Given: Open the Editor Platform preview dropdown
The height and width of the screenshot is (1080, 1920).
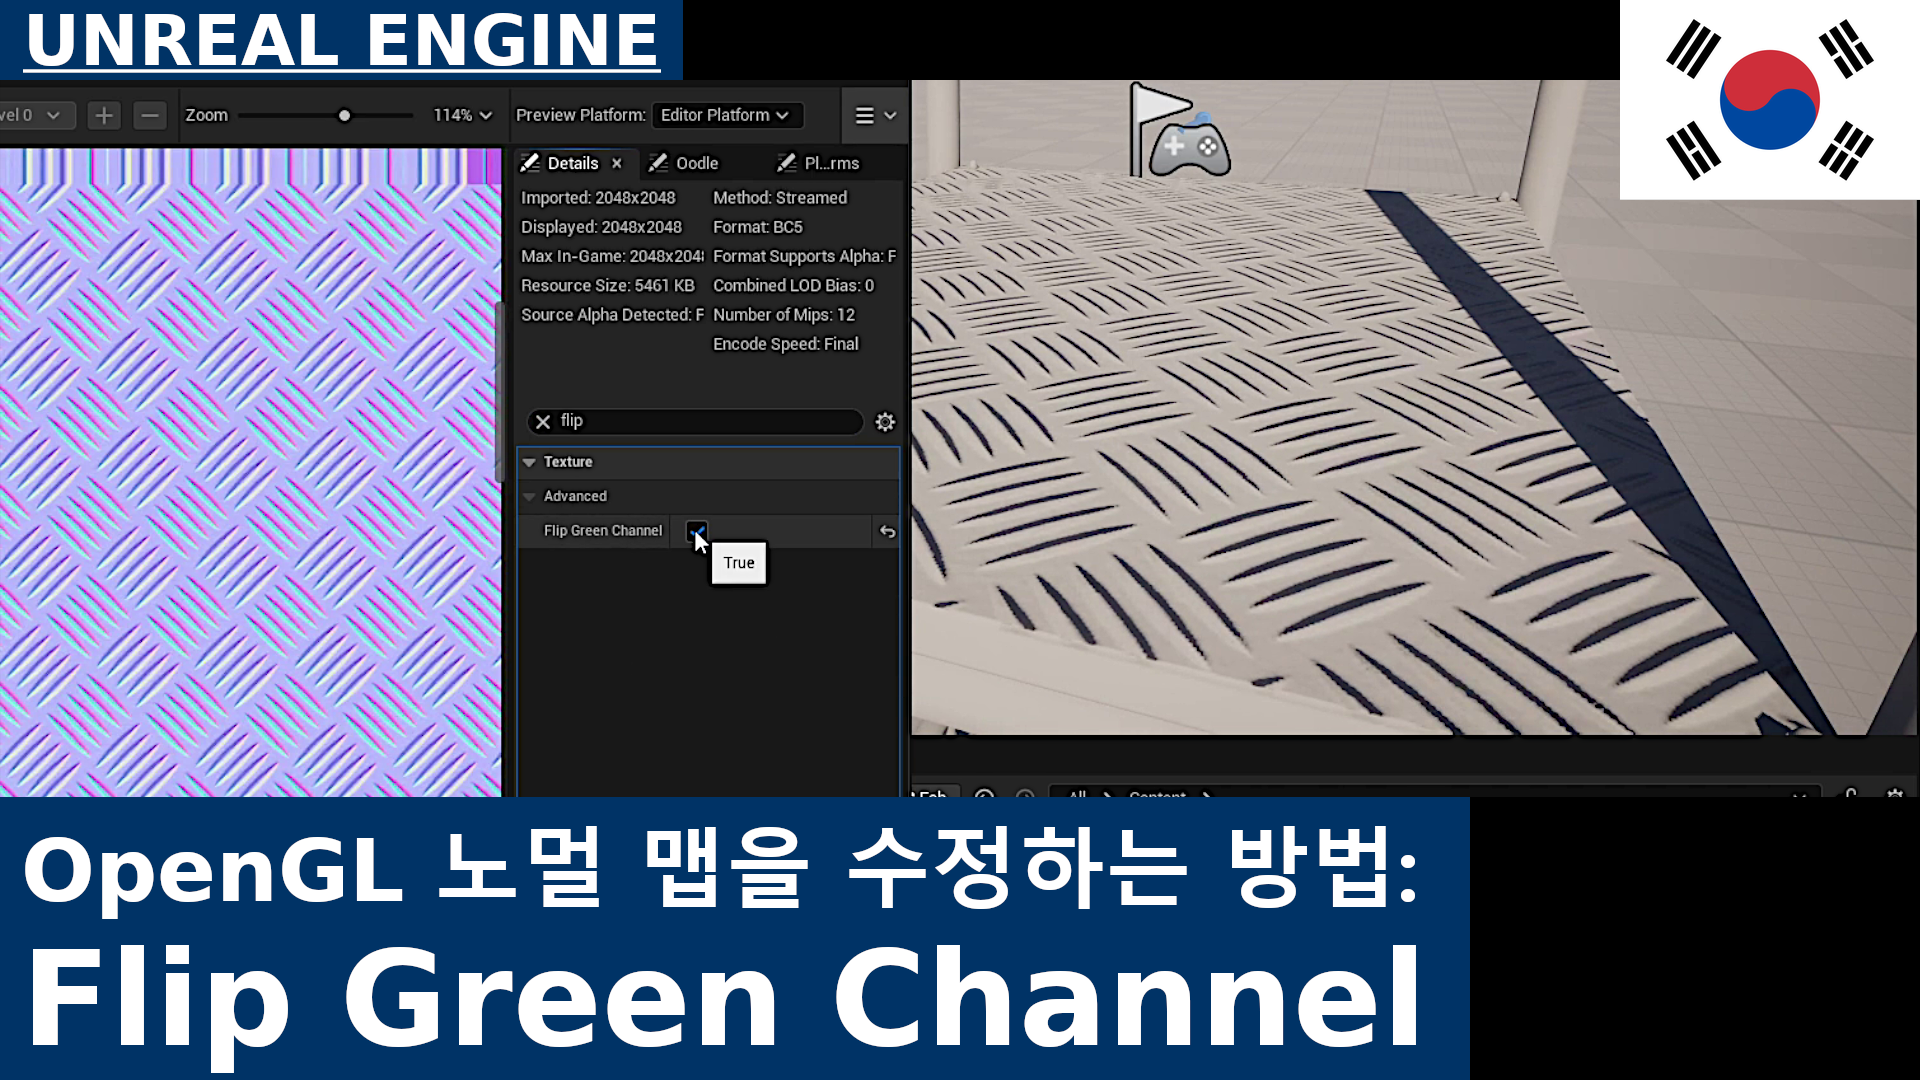Looking at the screenshot, I should tap(726, 116).
